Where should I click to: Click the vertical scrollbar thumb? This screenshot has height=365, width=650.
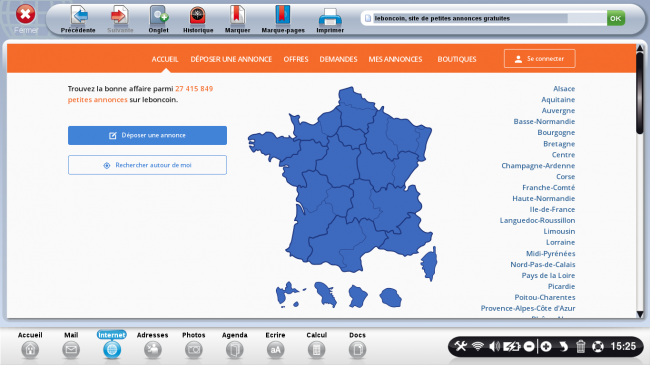(x=640, y=93)
